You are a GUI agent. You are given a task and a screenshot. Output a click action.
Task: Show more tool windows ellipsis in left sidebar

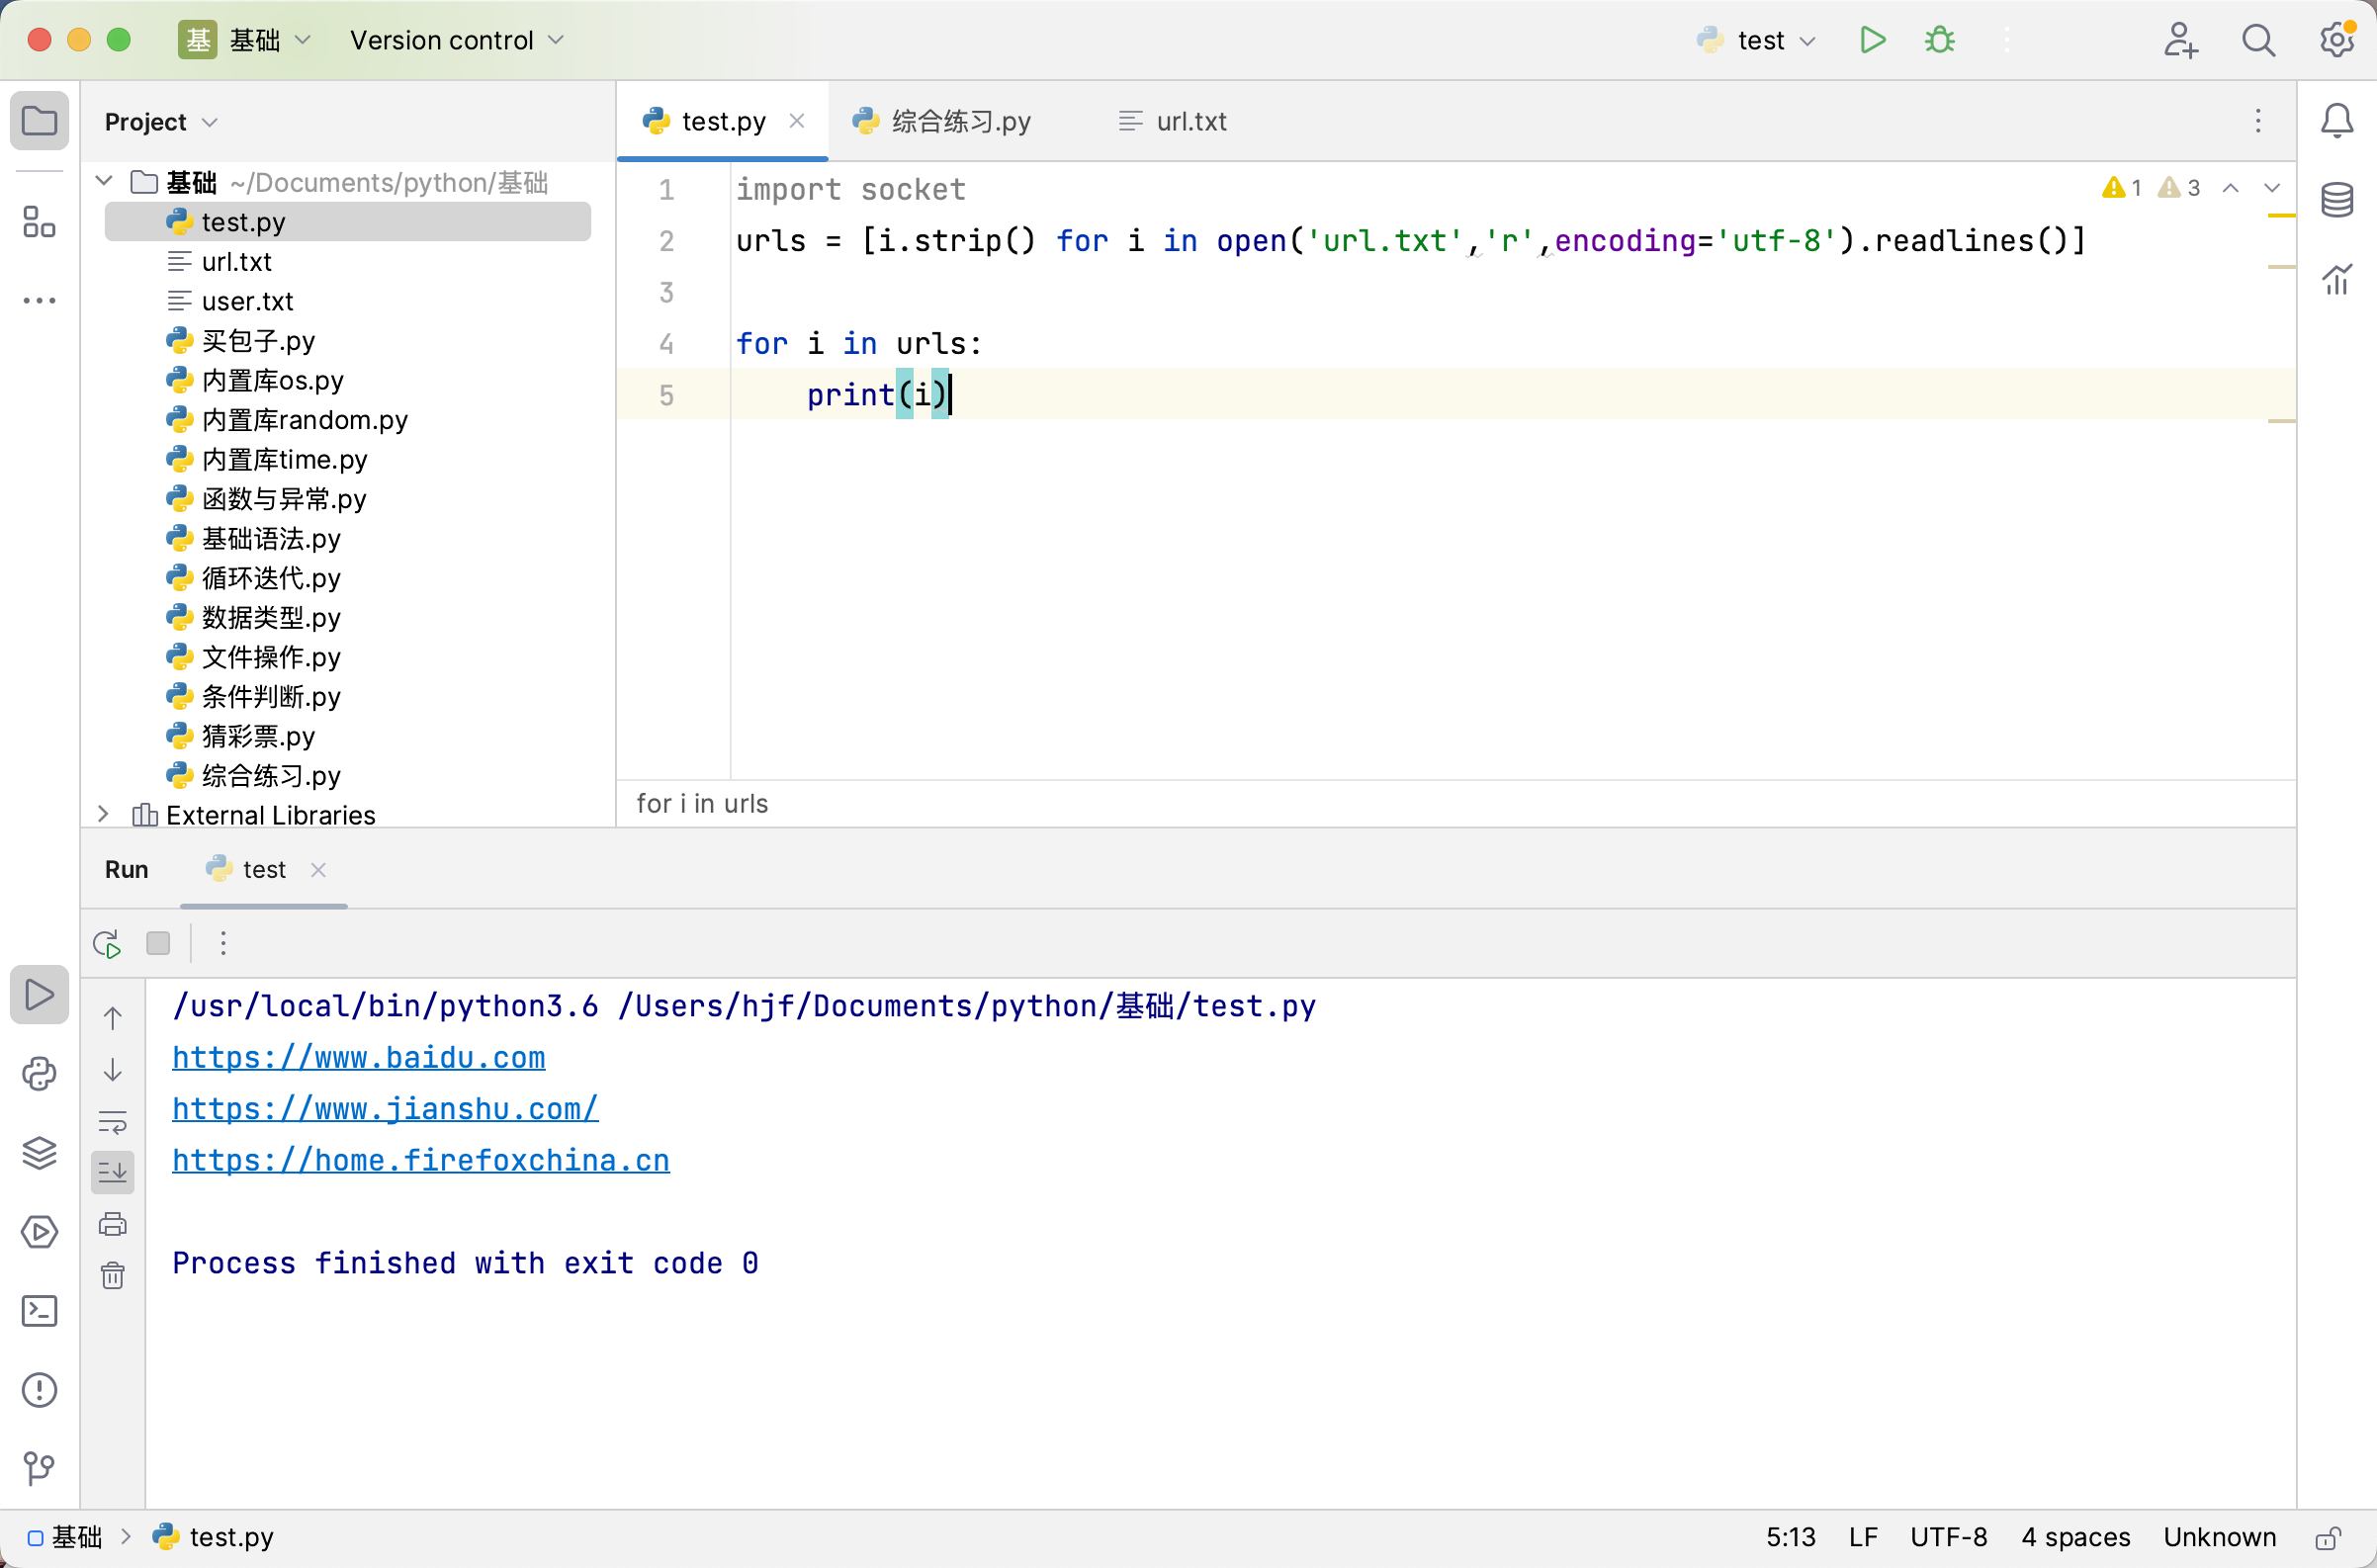point(39,300)
